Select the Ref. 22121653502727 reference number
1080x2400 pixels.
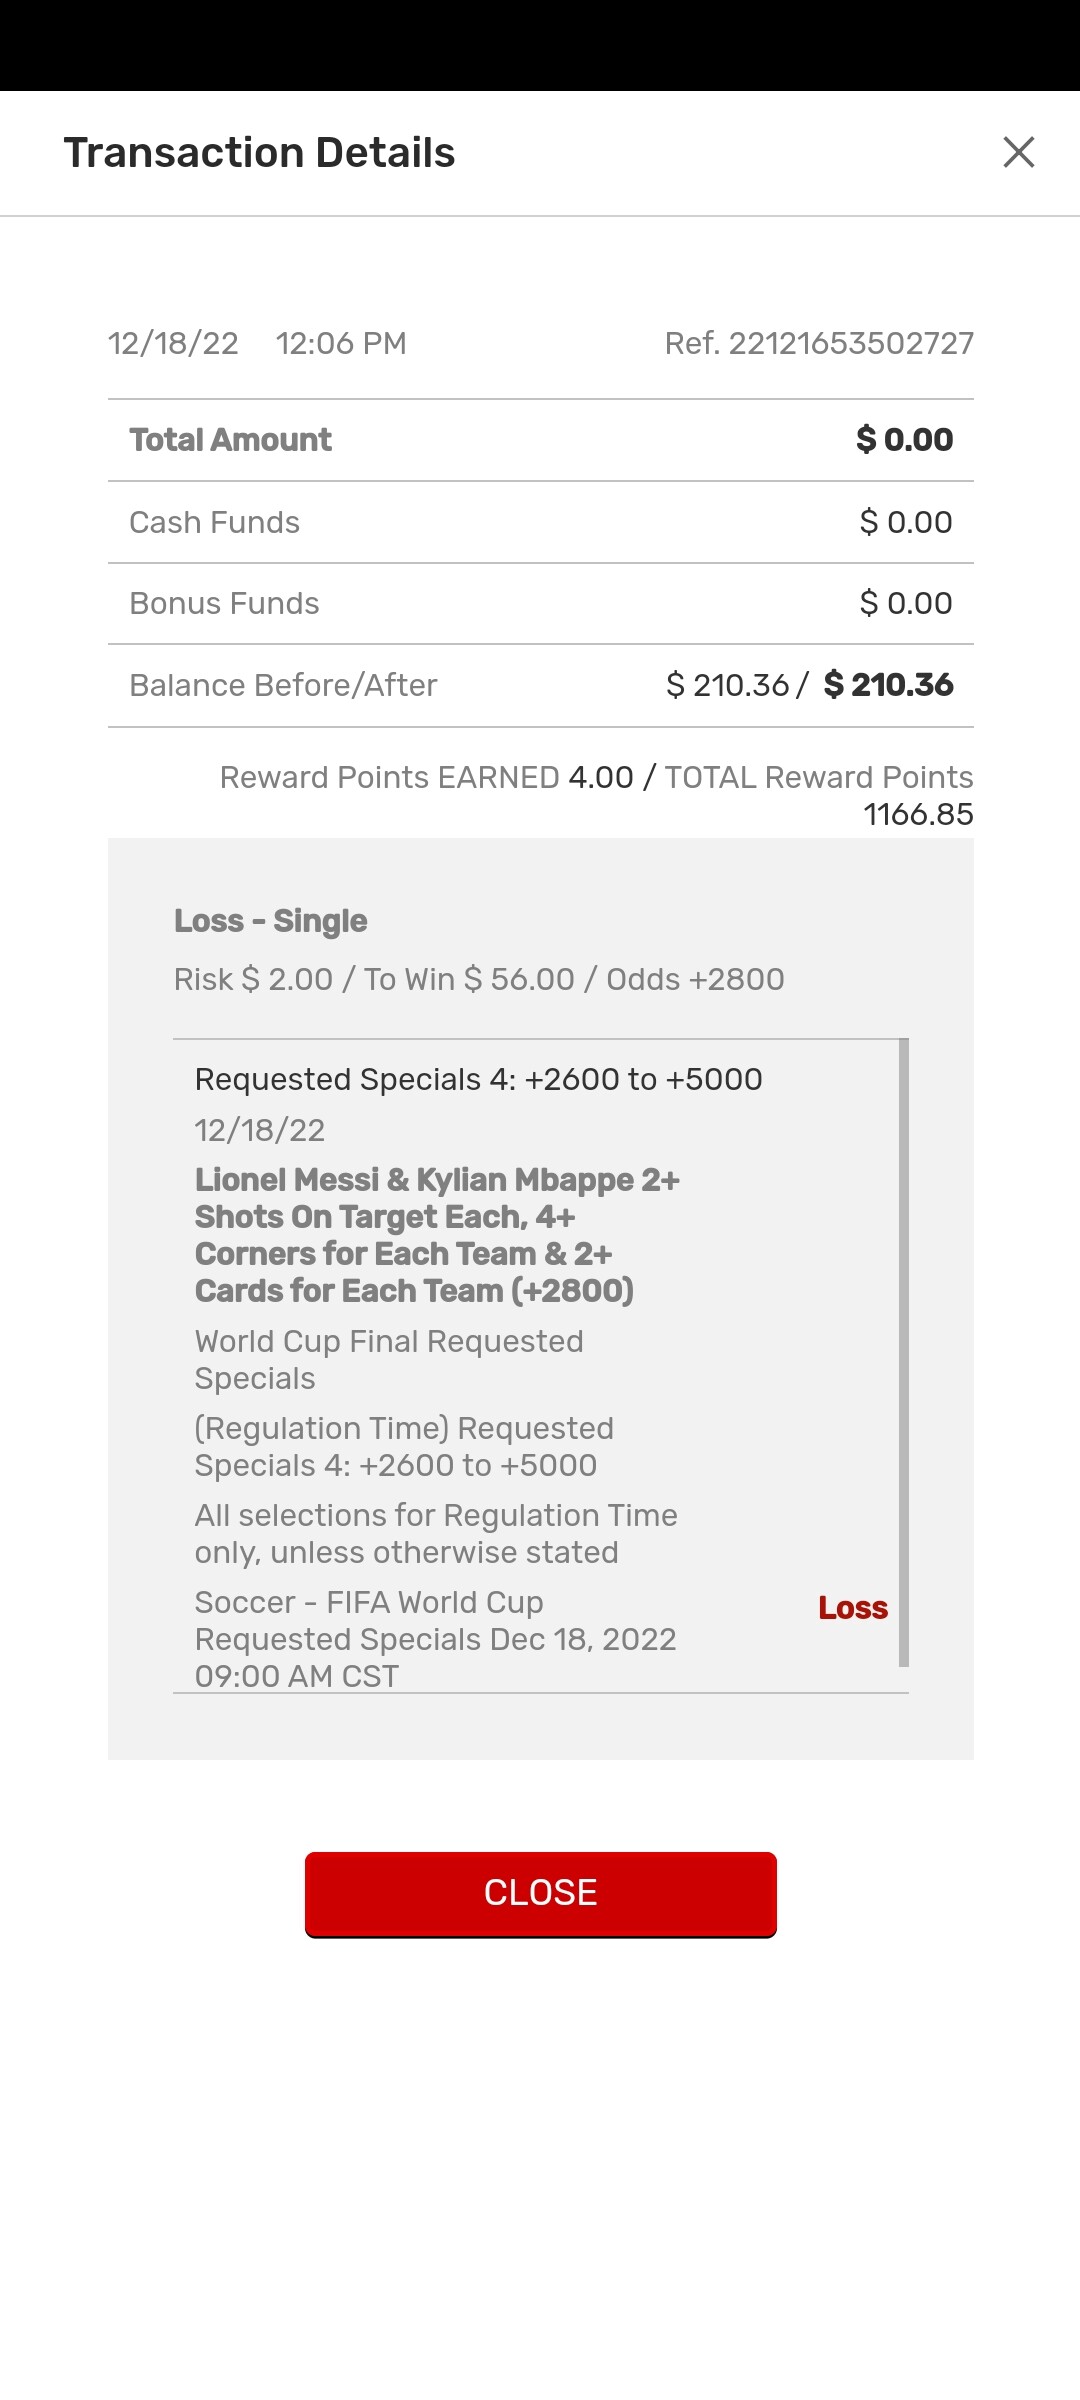818,344
